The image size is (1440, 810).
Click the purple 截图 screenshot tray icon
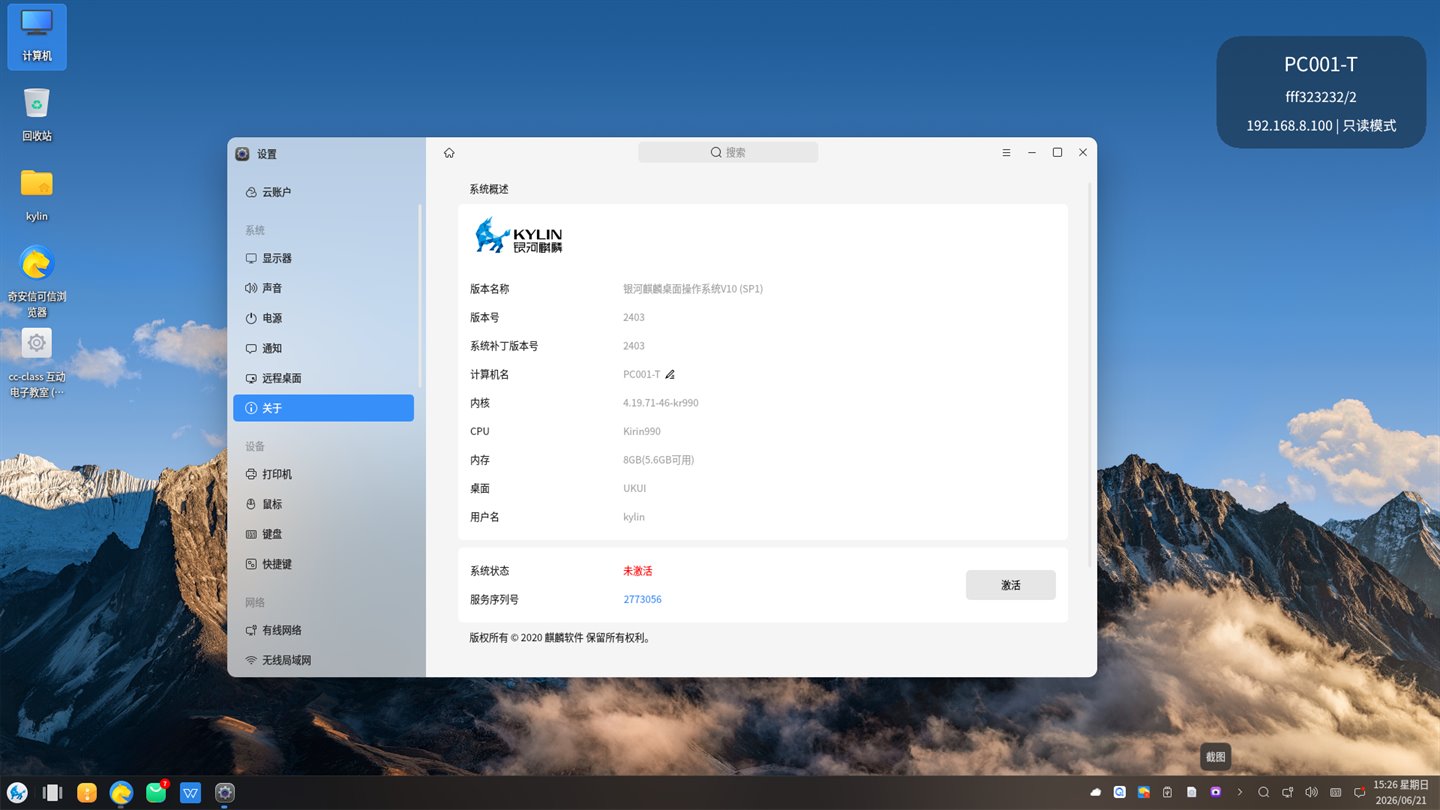coord(1216,792)
